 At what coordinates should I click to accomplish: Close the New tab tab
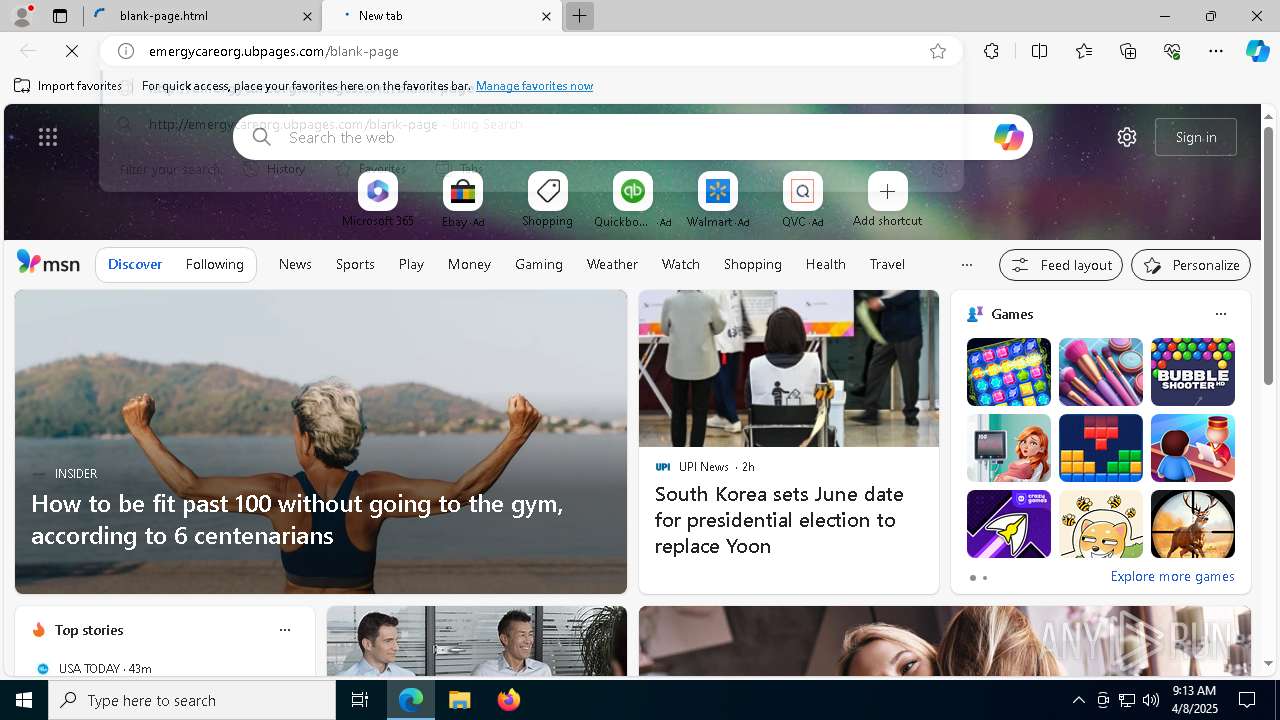[x=546, y=16]
